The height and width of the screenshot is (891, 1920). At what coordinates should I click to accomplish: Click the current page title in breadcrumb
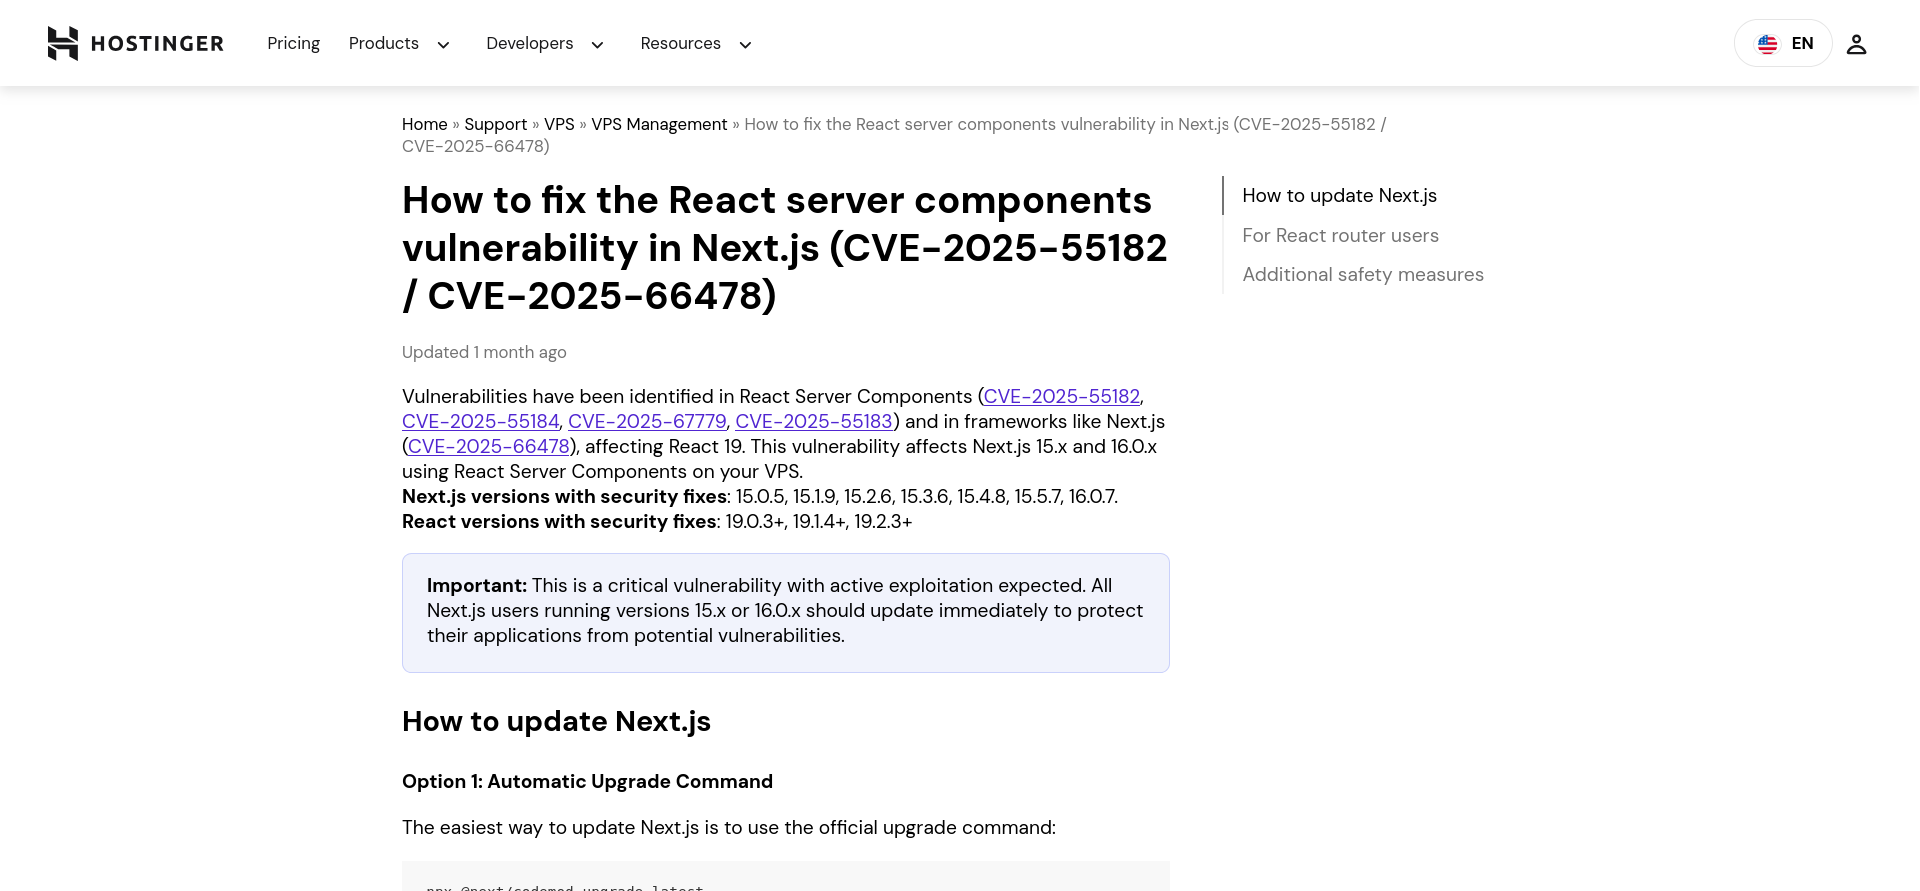tap(894, 135)
